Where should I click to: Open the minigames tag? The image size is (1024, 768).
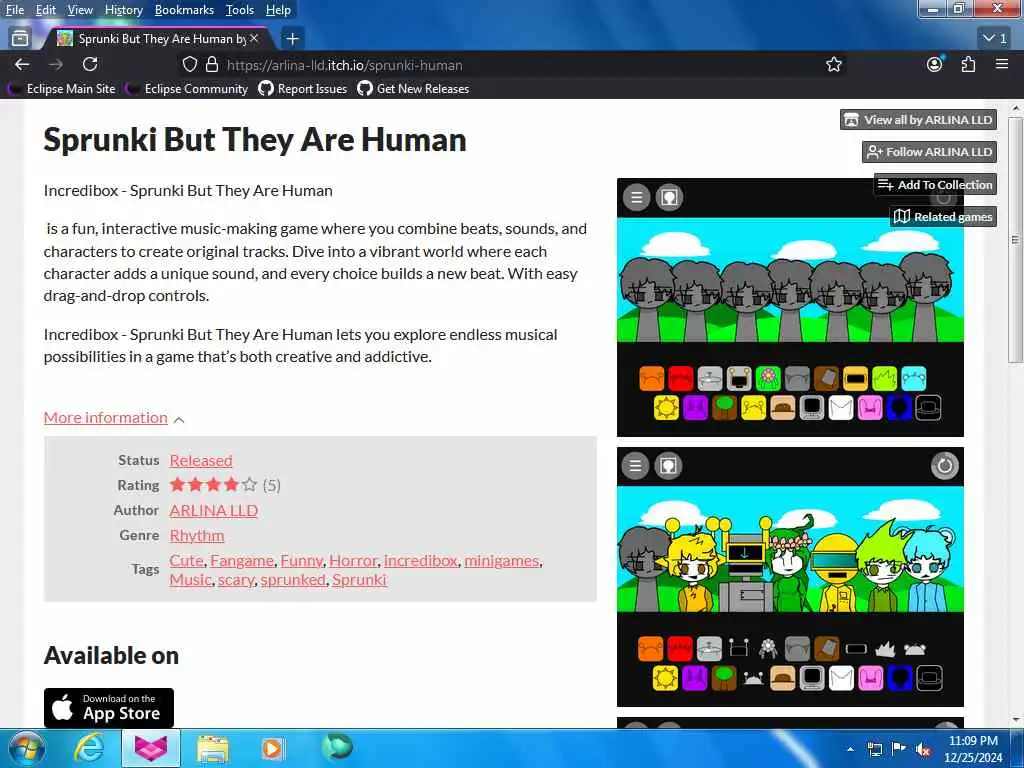pyautogui.click(x=502, y=560)
